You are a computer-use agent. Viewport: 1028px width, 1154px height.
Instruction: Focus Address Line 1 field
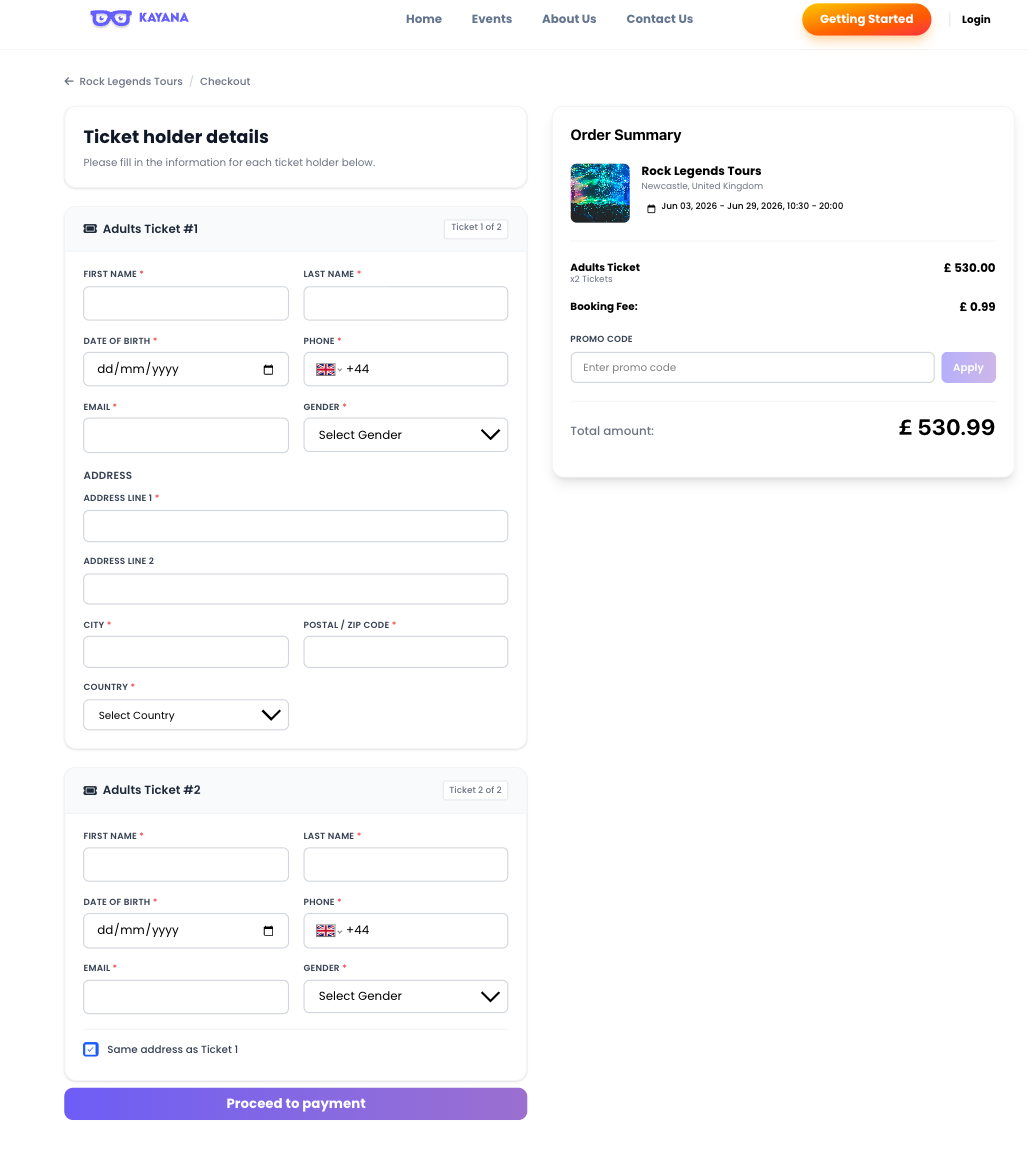pyautogui.click(x=296, y=526)
